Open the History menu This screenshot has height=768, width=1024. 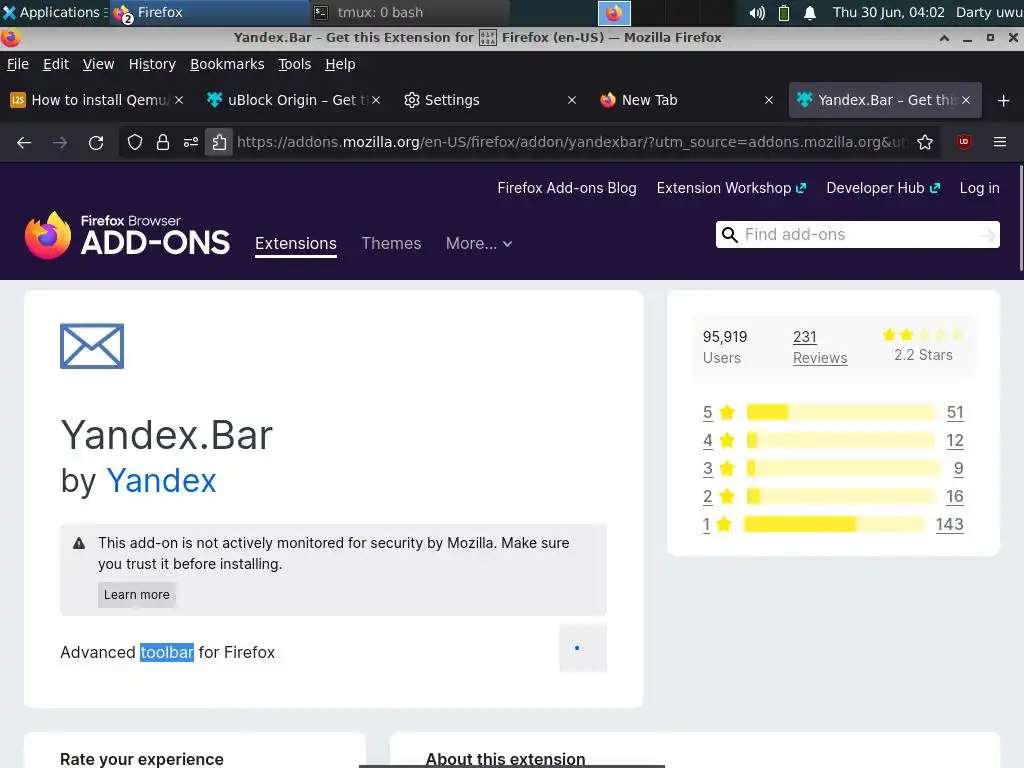152,64
